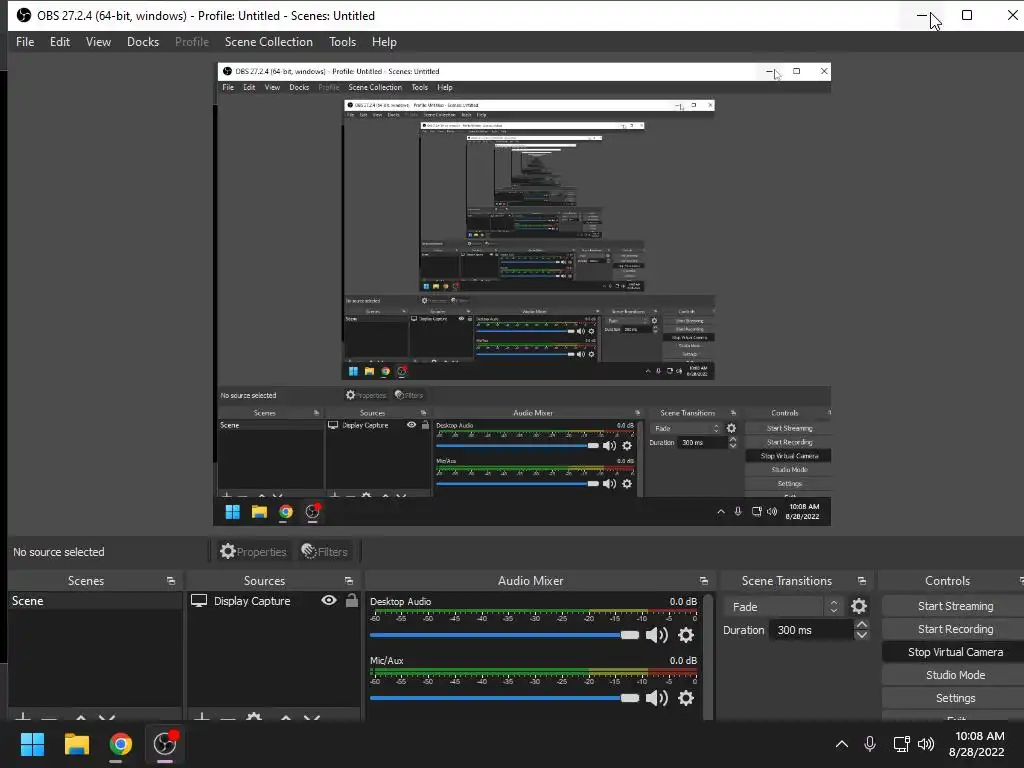
Task: Open the Edit menu
Action: tap(59, 42)
